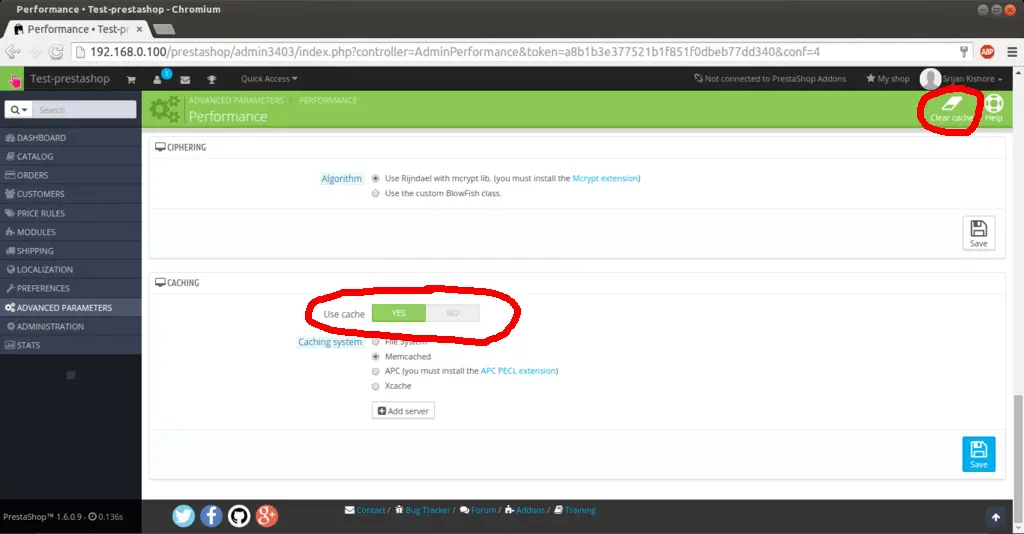
Task: Open Stats menu in sidebar
Action: tap(71, 345)
